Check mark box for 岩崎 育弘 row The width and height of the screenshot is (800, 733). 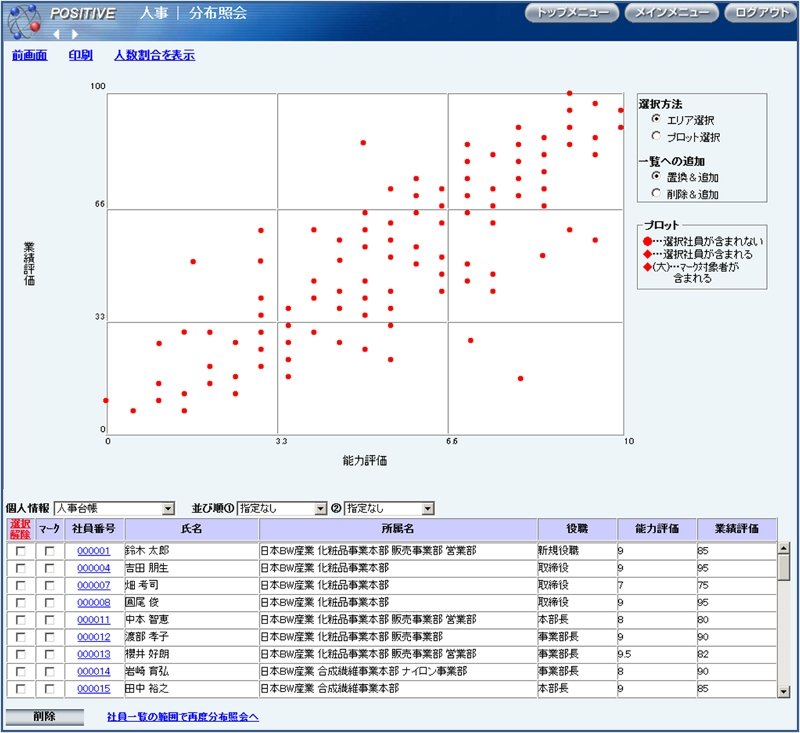tap(49, 672)
